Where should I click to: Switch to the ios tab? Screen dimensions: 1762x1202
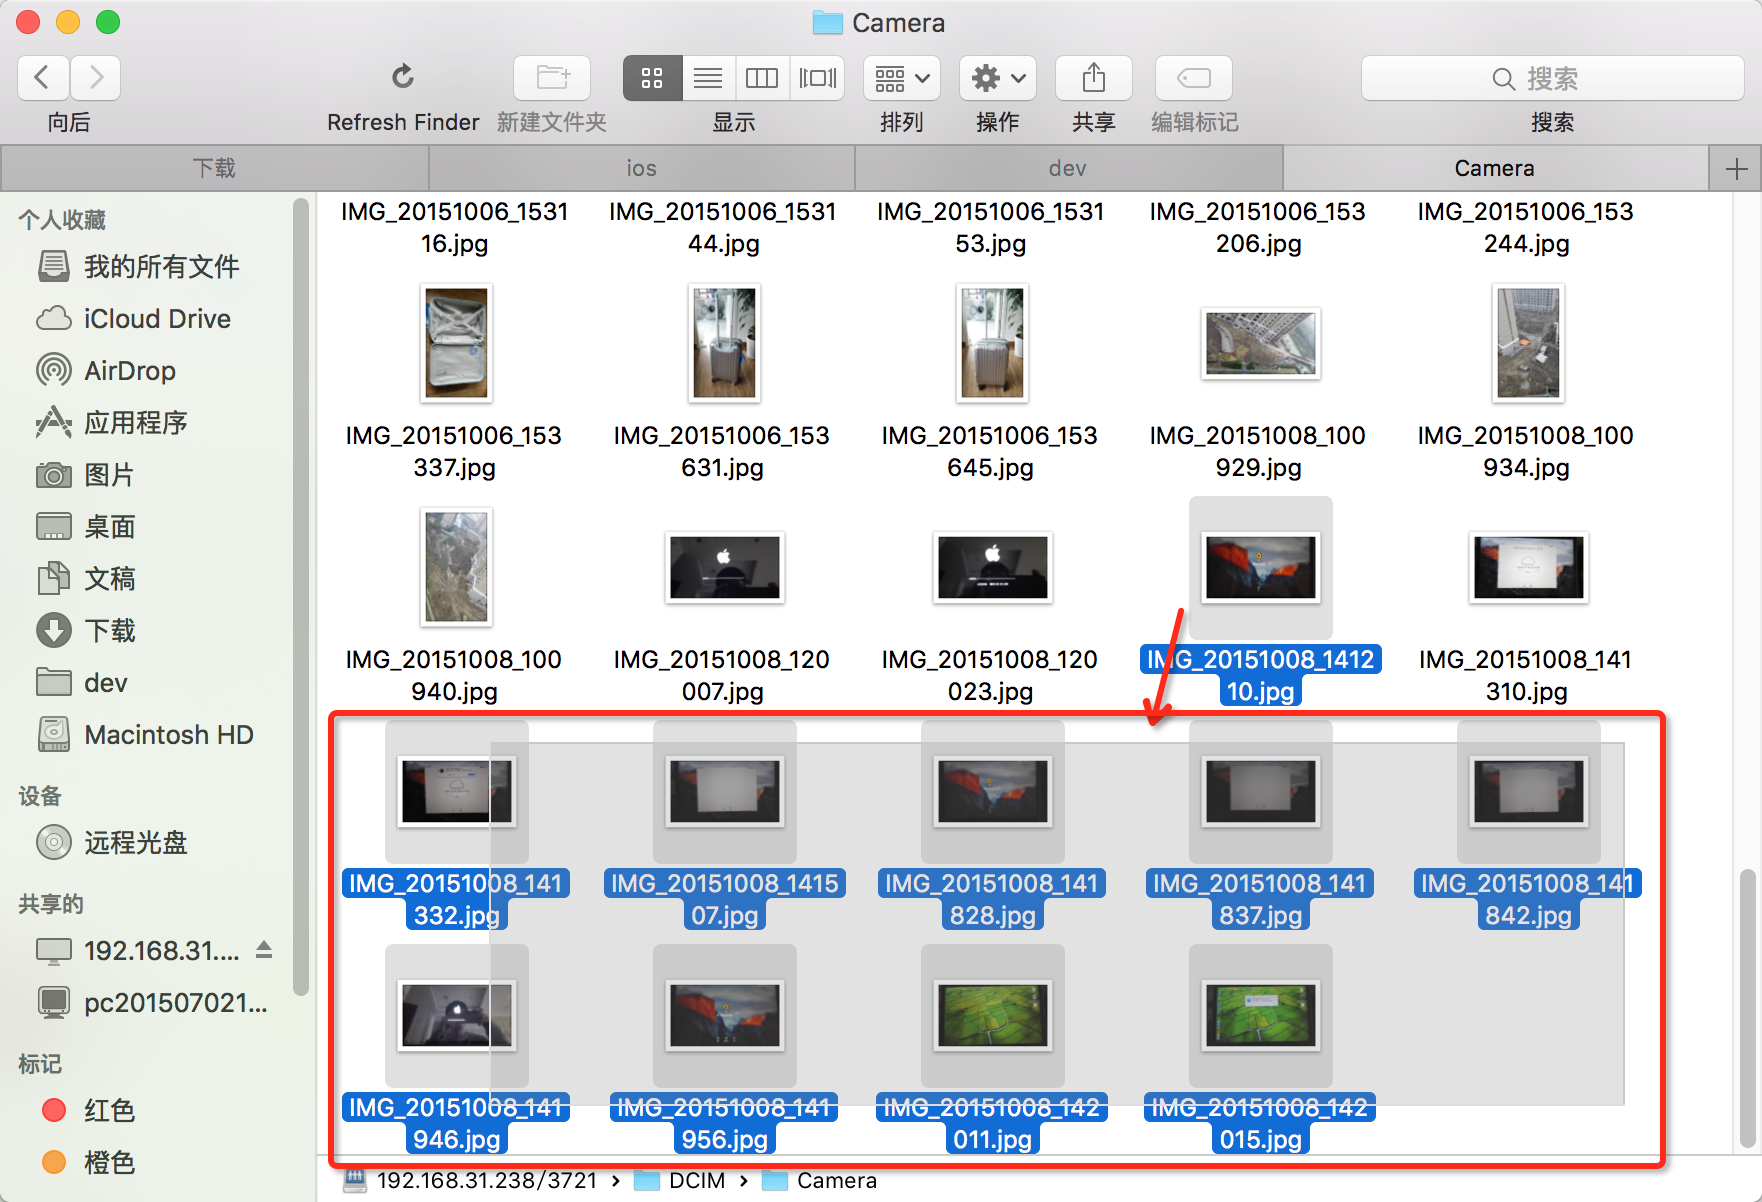point(642,168)
